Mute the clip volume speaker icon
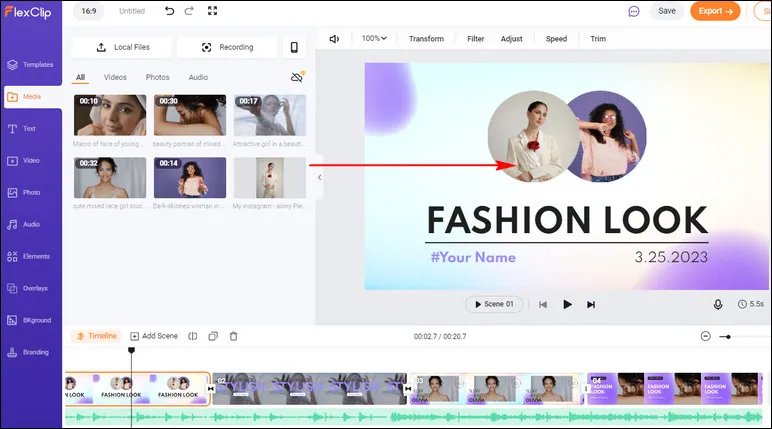The image size is (772, 429). pos(334,39)
